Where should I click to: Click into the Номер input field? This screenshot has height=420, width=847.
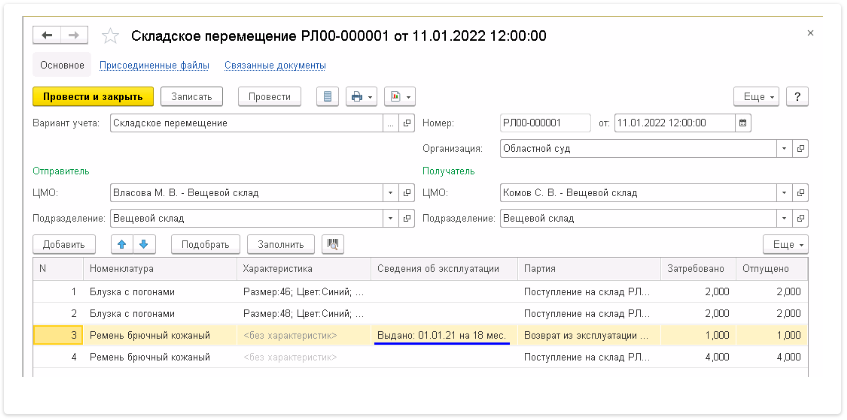point(545,123)
